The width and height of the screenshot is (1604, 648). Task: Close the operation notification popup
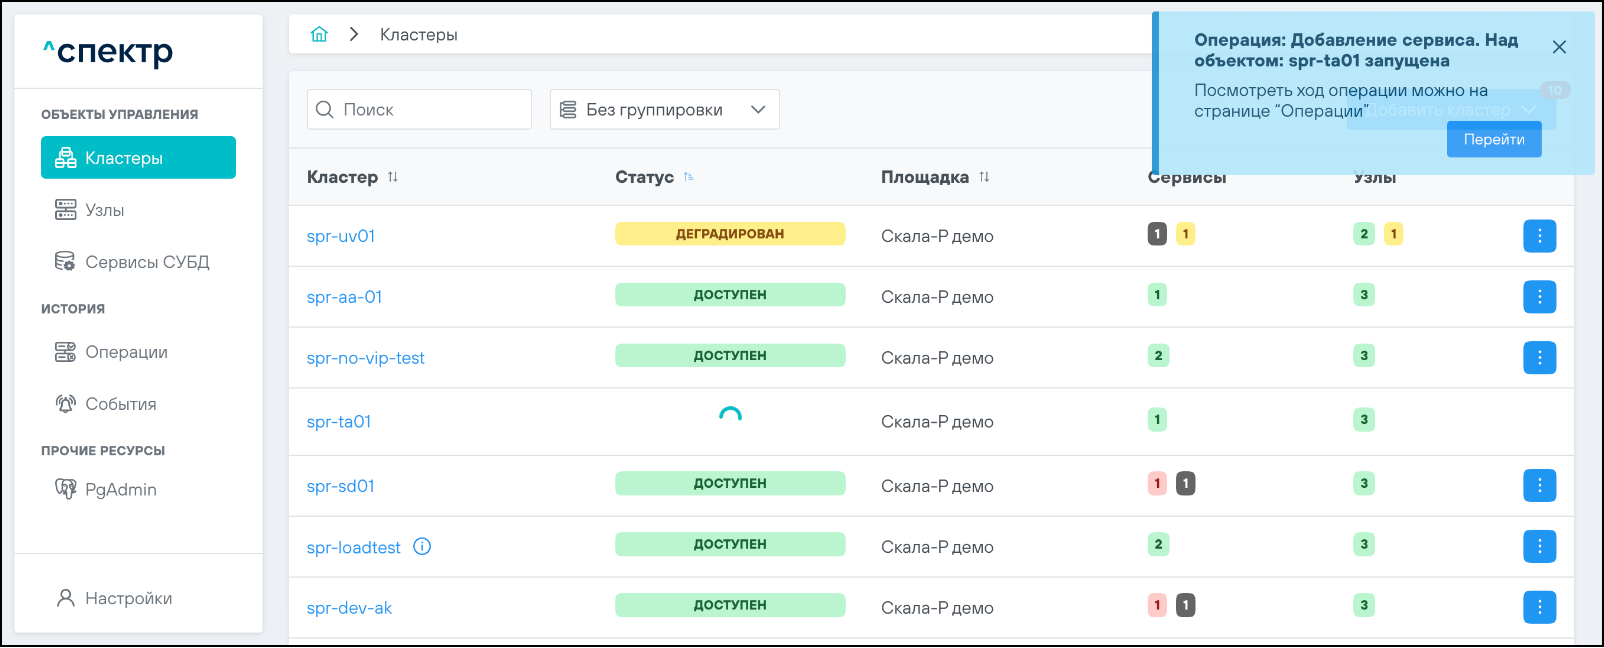click(x=1559, y=47)
